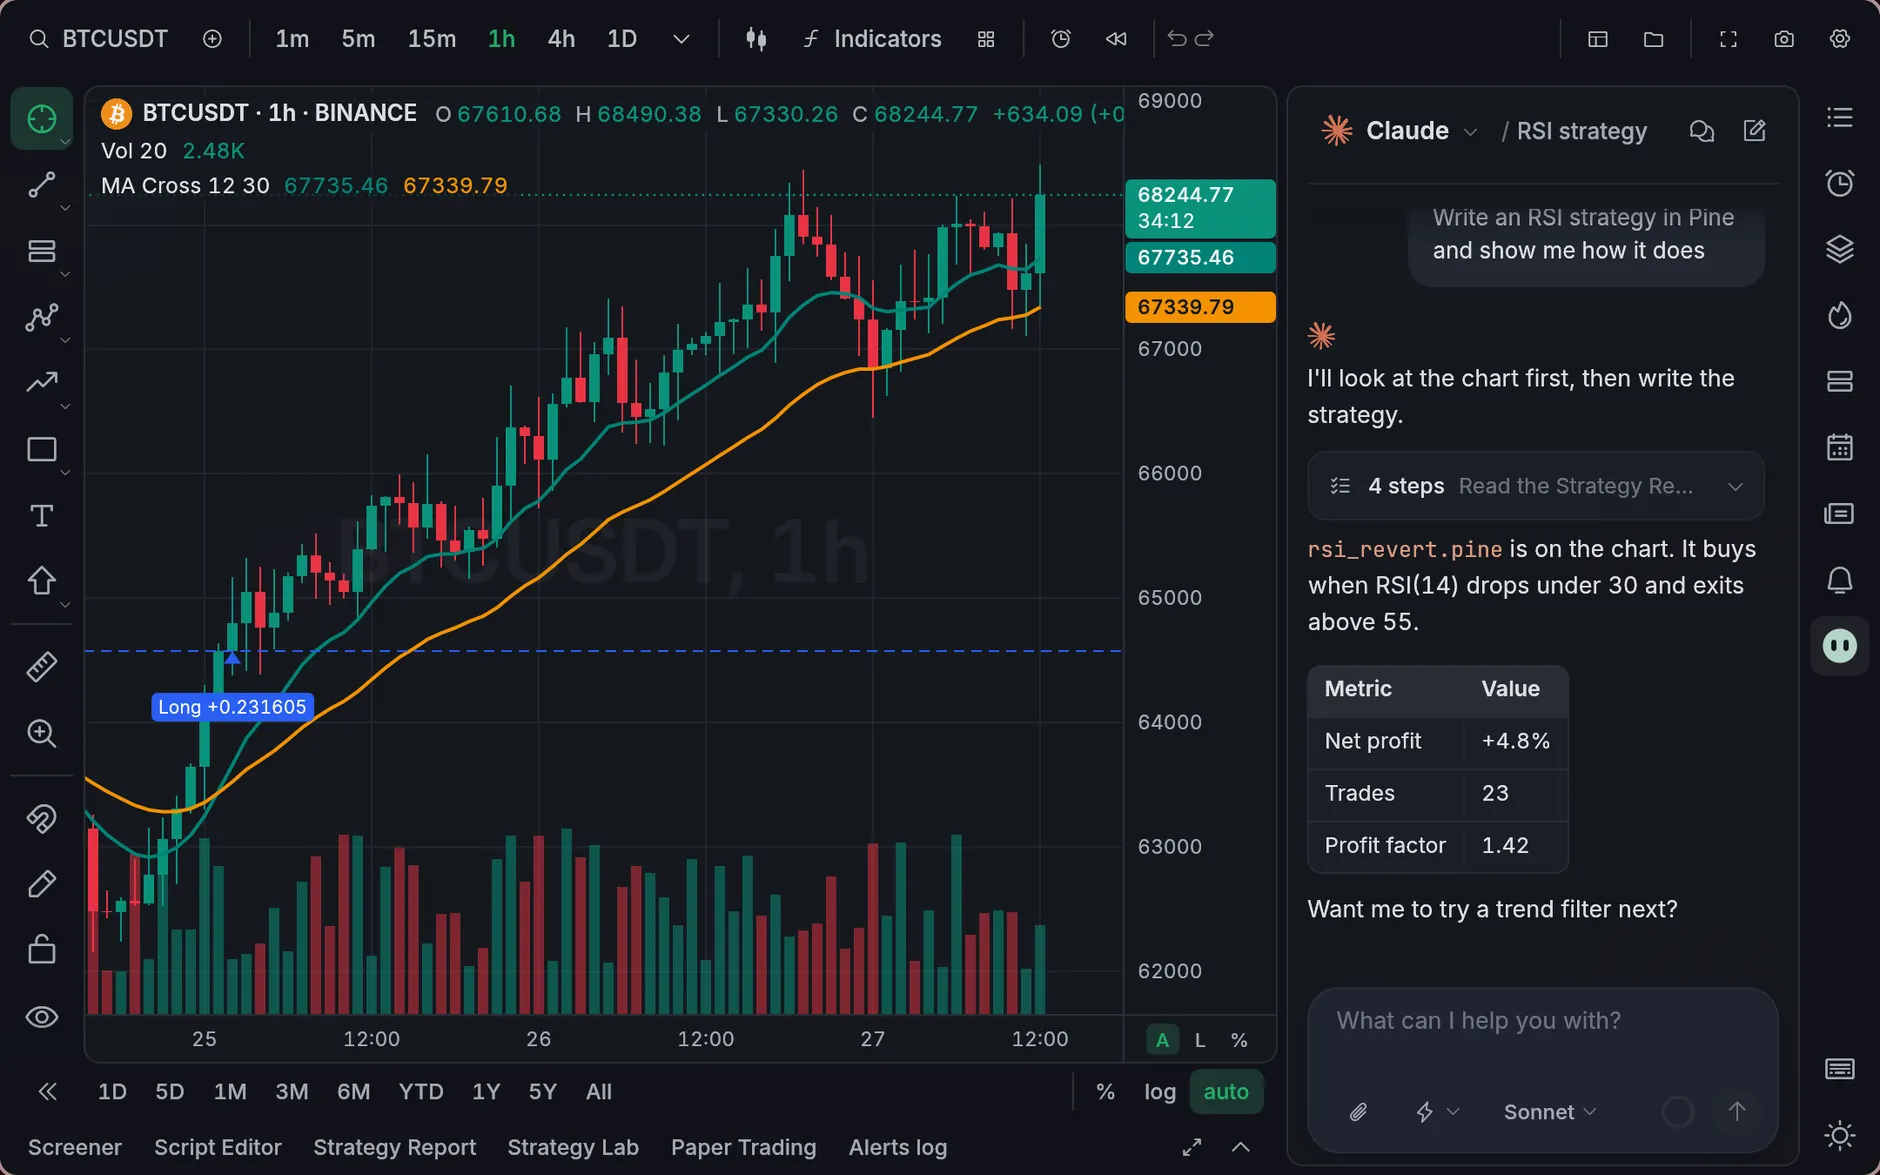Open the Fibonacci retracement tools
The height and width of the screenshot is (1175, 1880).
click(x=41, y=251)
